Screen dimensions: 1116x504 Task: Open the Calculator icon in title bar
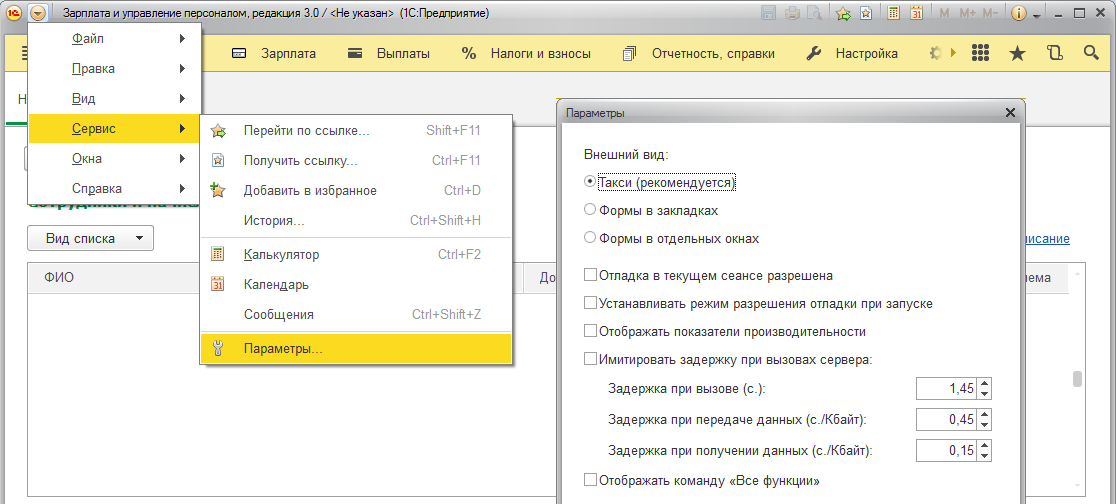tap(895, 13)
